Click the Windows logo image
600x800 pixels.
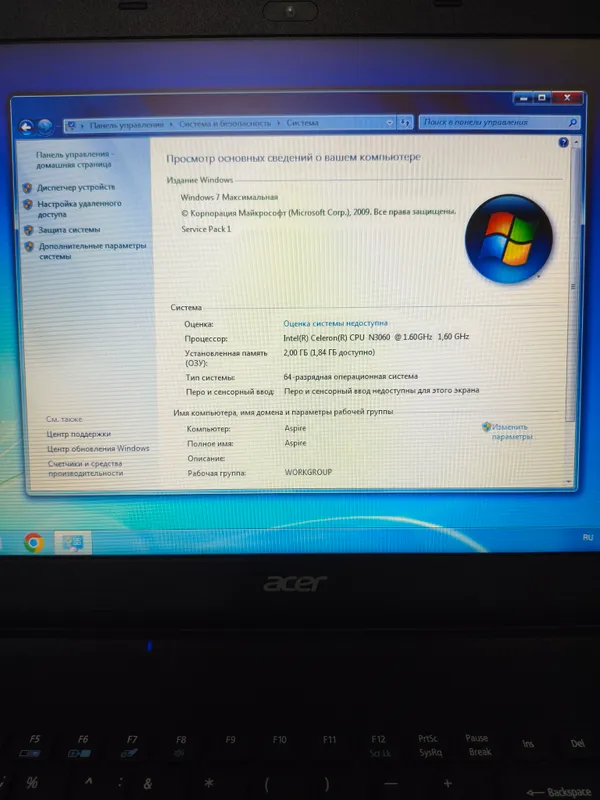[x=509, y=239]
